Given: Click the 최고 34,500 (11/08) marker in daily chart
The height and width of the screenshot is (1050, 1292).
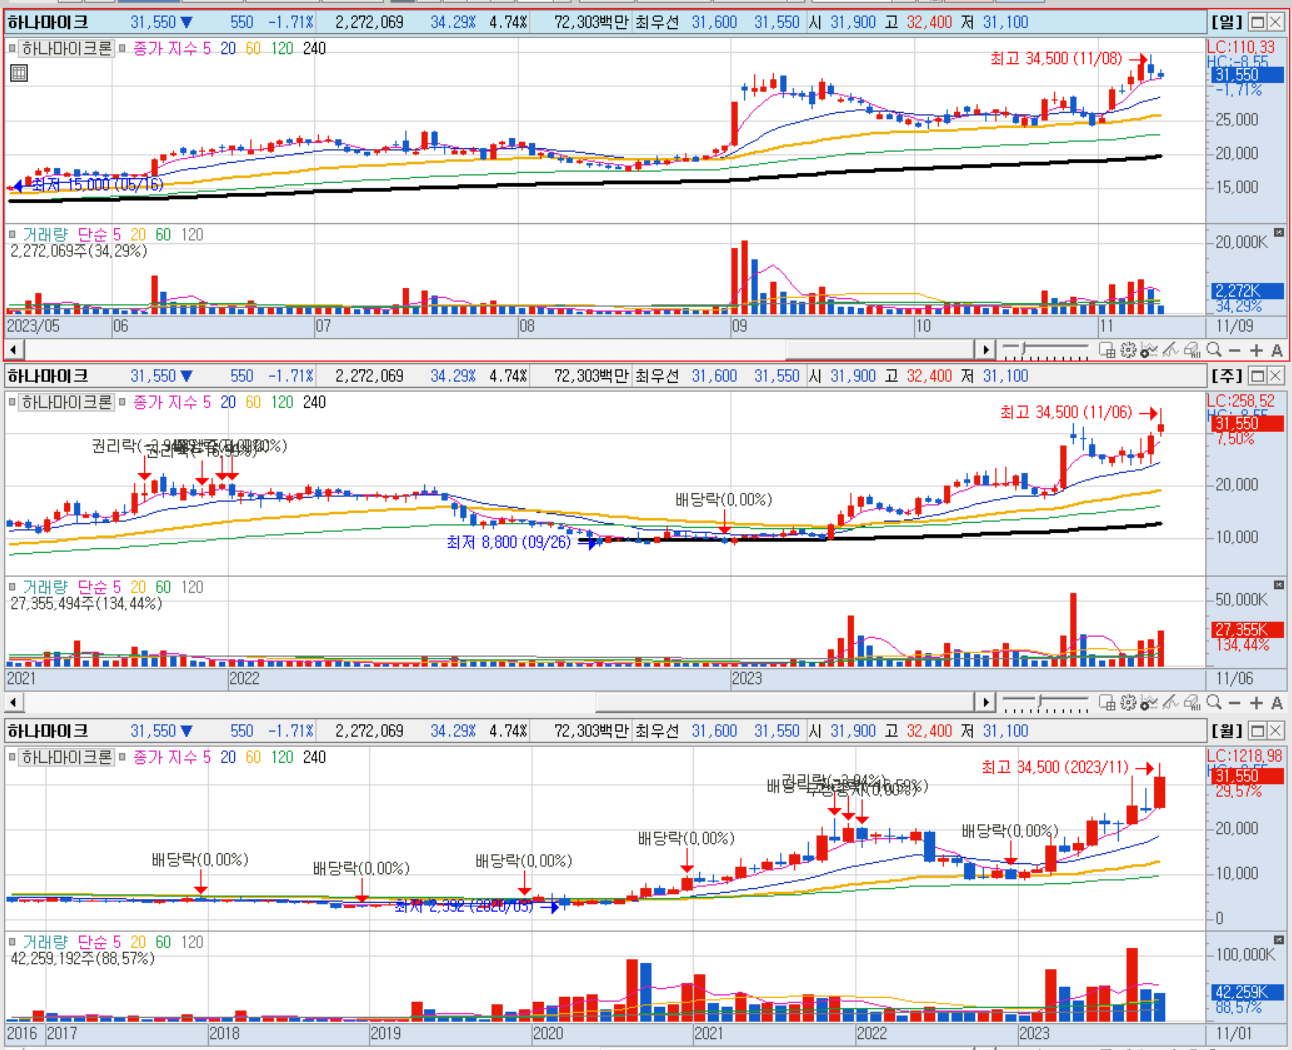Looking at the screenshot, I should [1056, 59].
